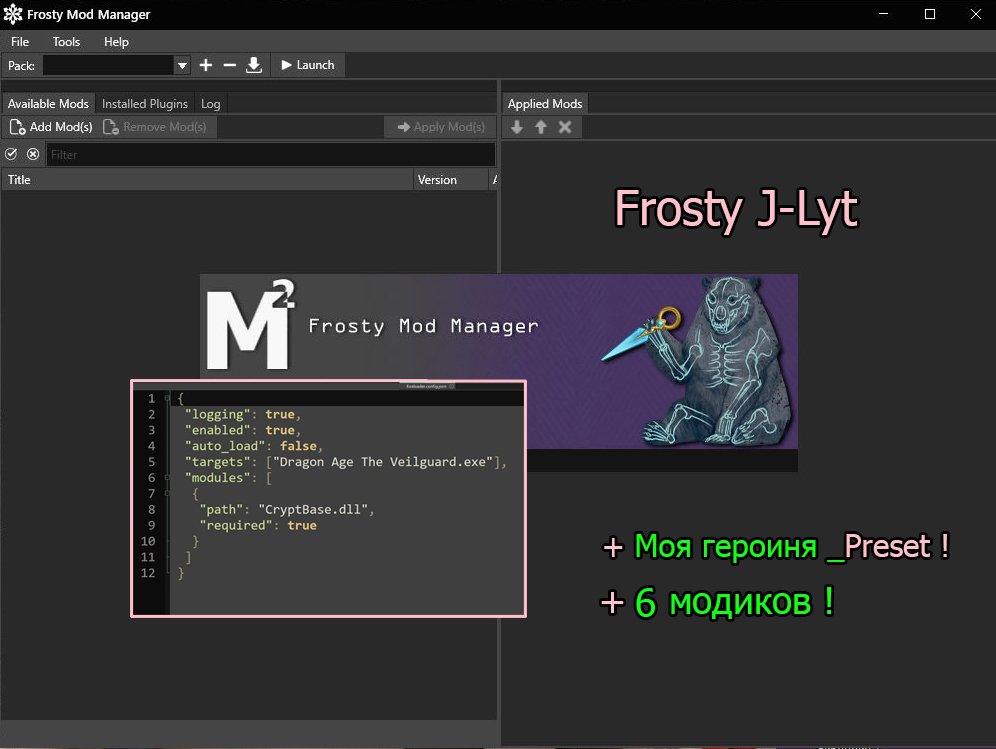This screenshot has height=749, width=996.
Task: Remove applied mod with X icon
Action: tap(565, 127)
